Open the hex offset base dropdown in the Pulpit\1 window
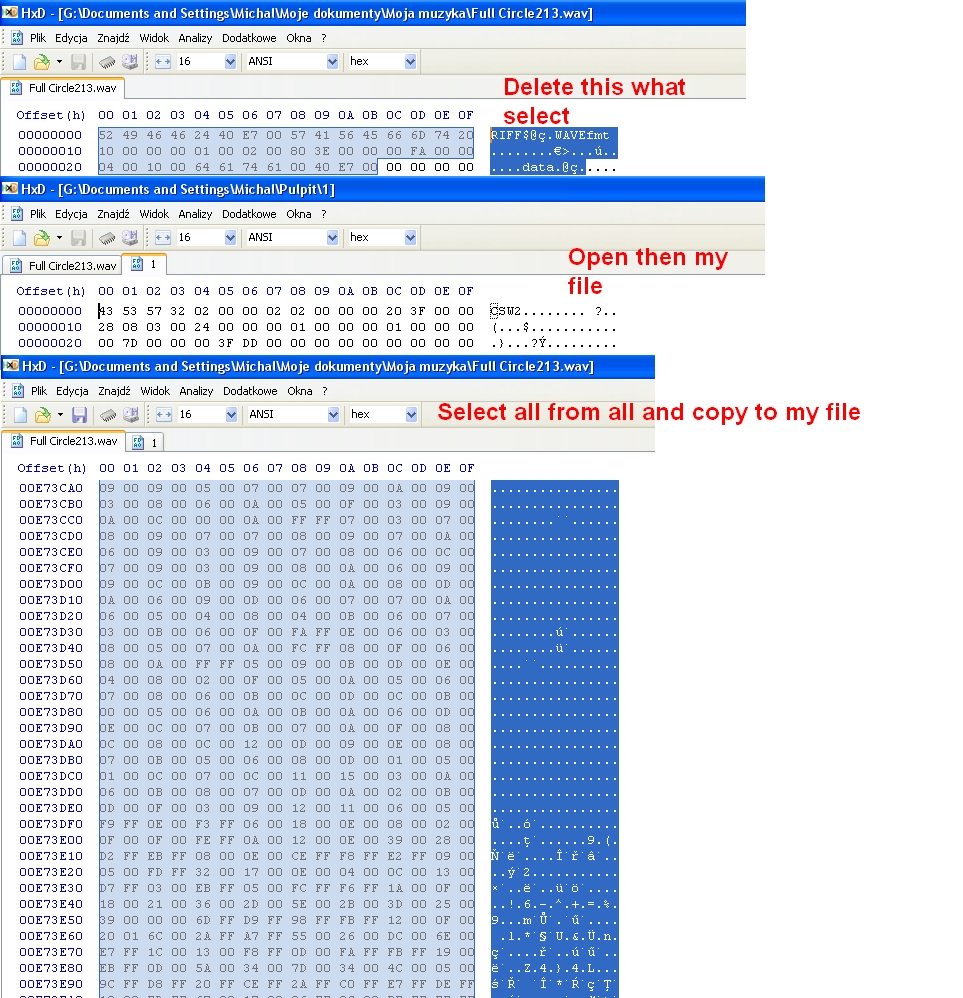The height and width of the screenshot is (998, 963). [410, 238]
